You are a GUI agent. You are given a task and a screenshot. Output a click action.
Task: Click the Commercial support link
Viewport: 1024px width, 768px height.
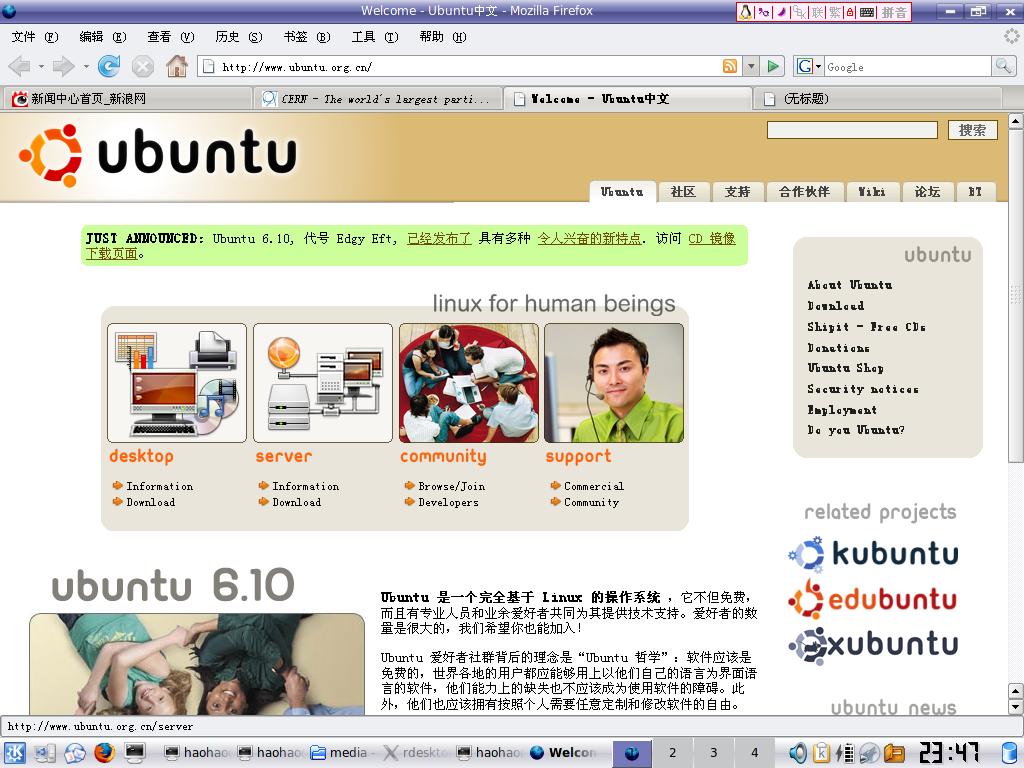[594, 486]
